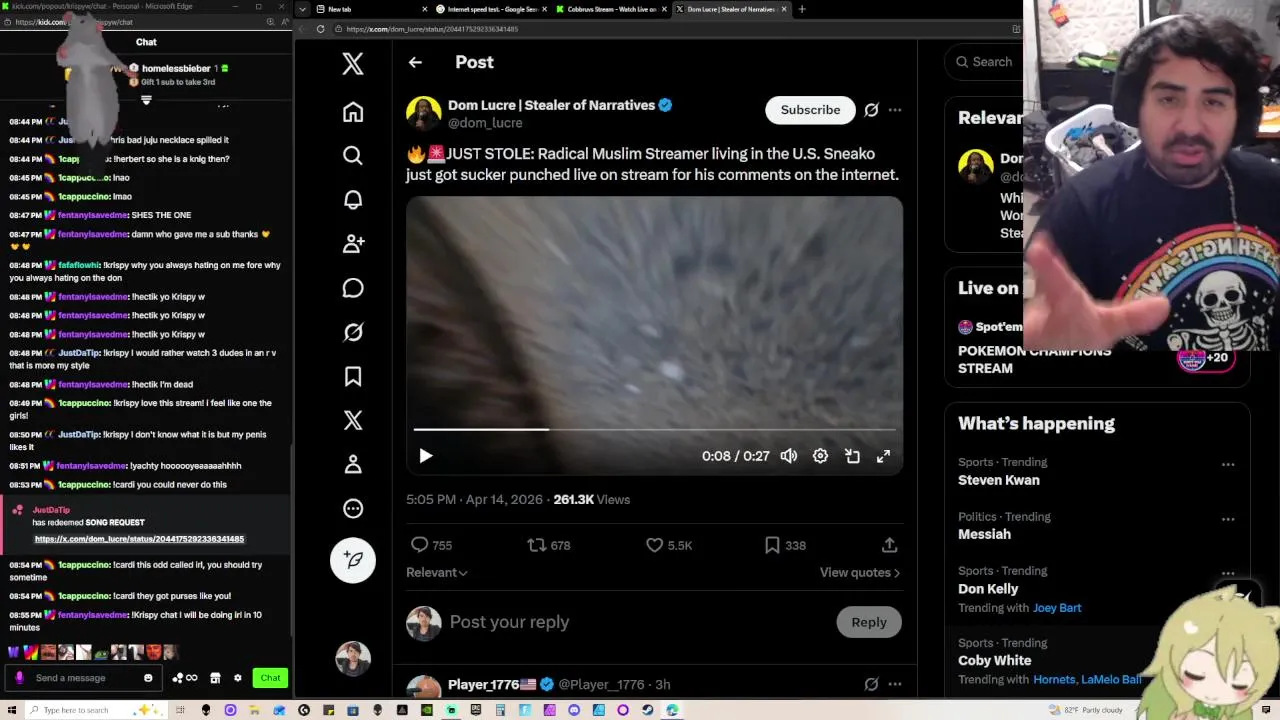Open Don Kelly trending topic
The image size is (1280, 720).
(x=988, y=589)
